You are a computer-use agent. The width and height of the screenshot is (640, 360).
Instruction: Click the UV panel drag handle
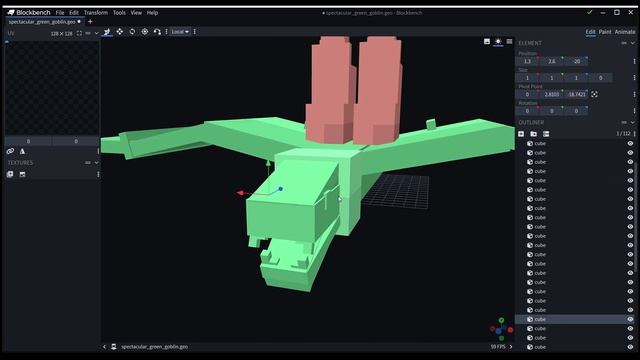pos(88,33)
